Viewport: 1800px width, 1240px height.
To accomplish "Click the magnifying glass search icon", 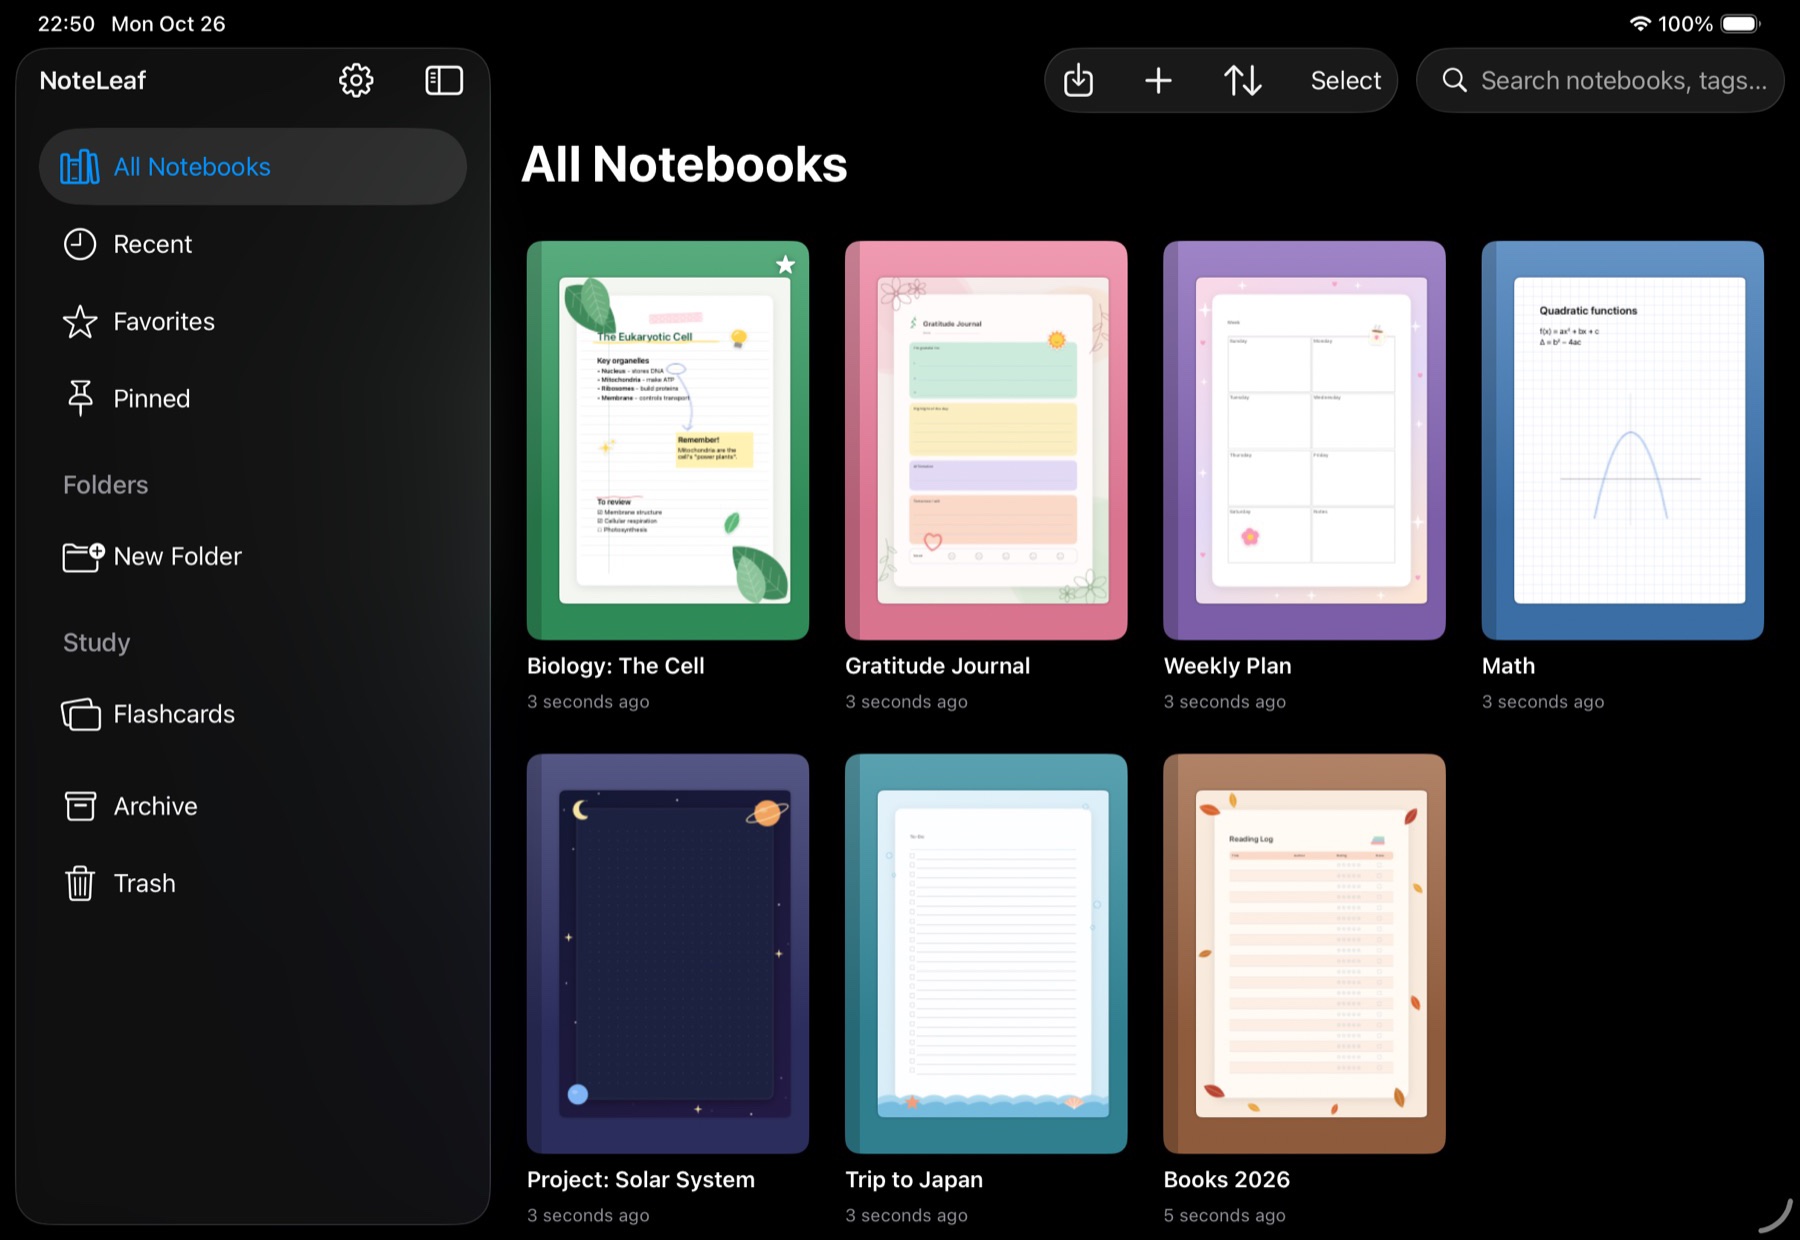I will [x=1455, y=80].
